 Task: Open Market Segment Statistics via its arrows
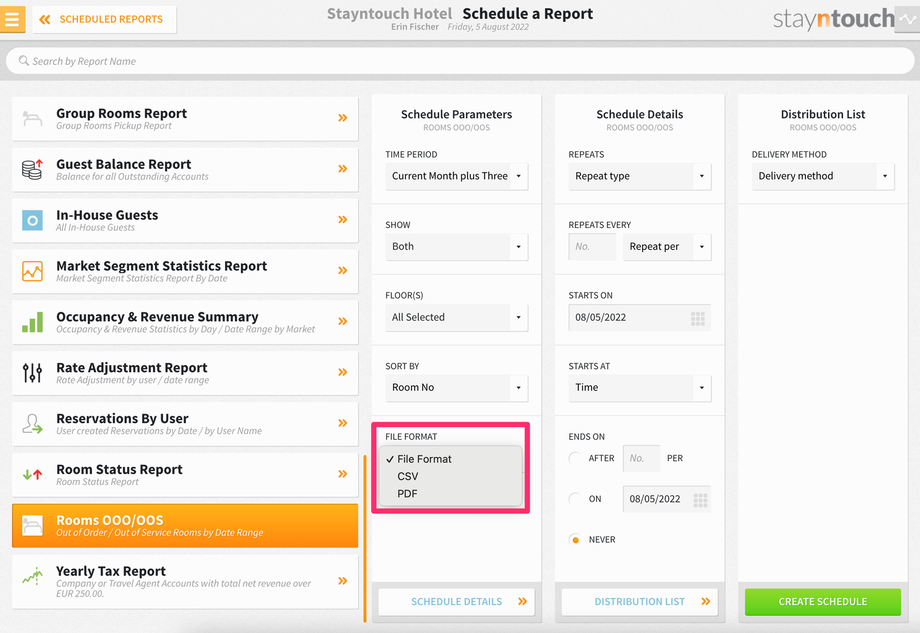(343, 270)
